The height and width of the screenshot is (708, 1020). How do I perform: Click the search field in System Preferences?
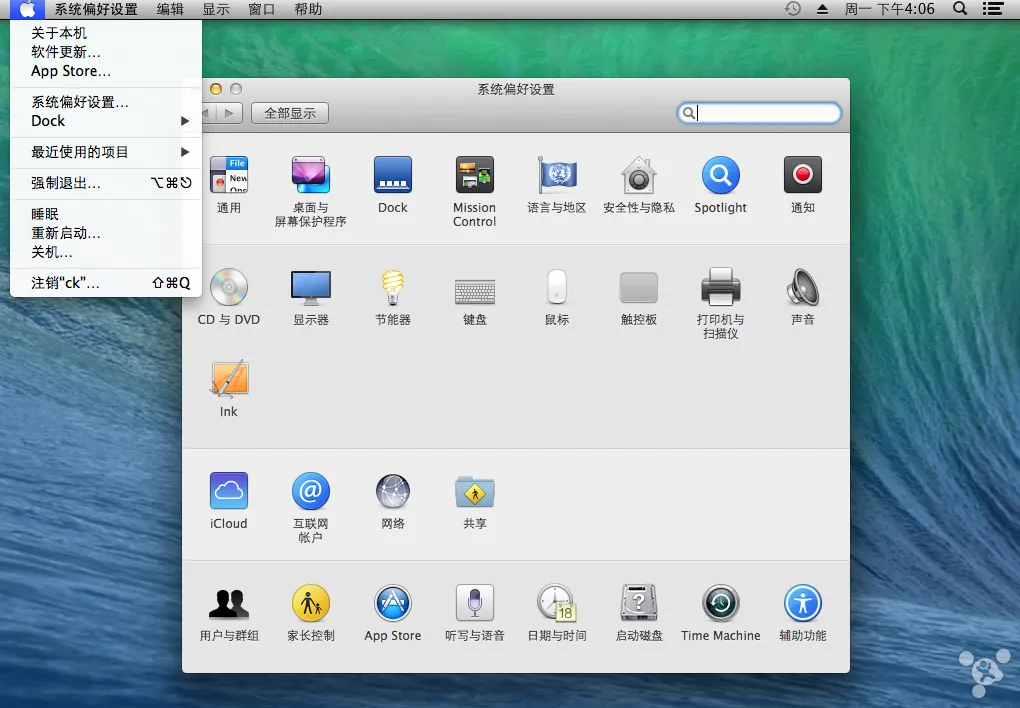pyautogui.click(x=765, y=113)
